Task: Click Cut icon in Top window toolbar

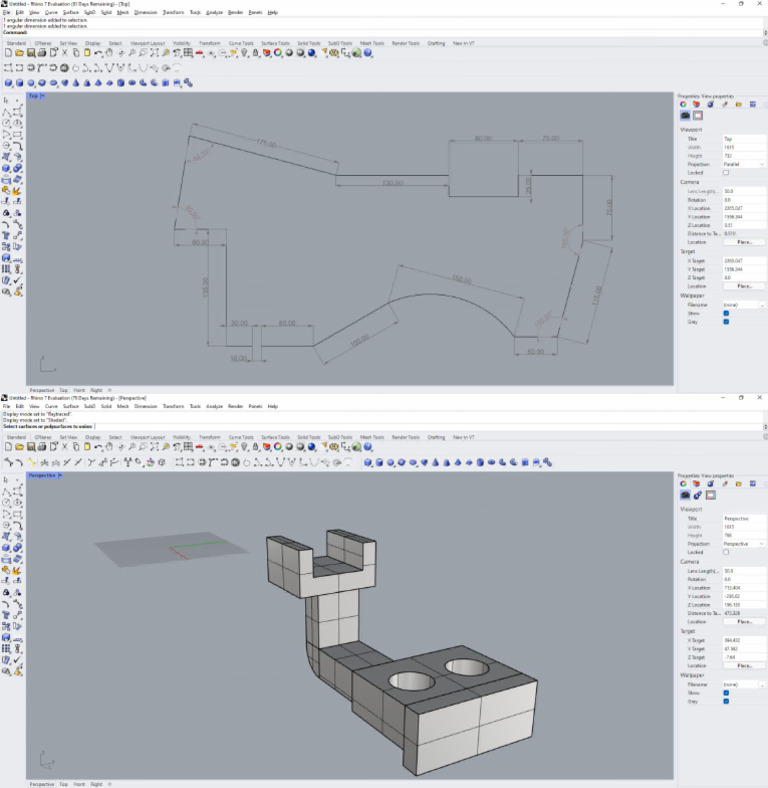Action: (x=64, y=53)
